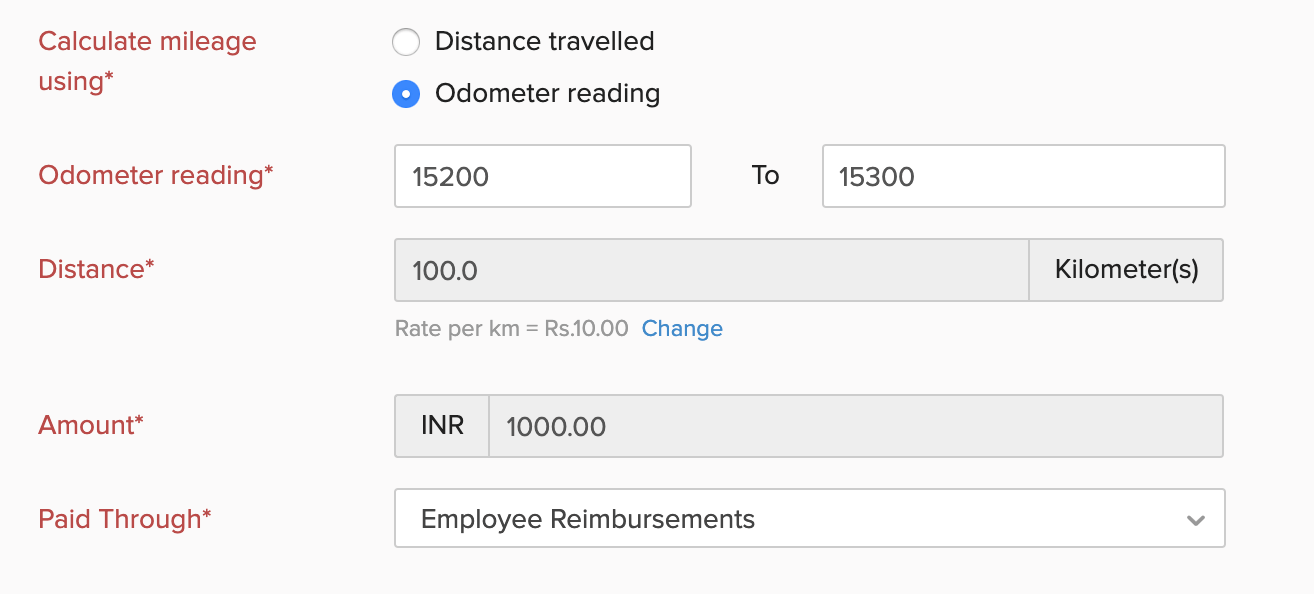Select the Distance value field
1314x594 pixels.
(x=710, y=269)
